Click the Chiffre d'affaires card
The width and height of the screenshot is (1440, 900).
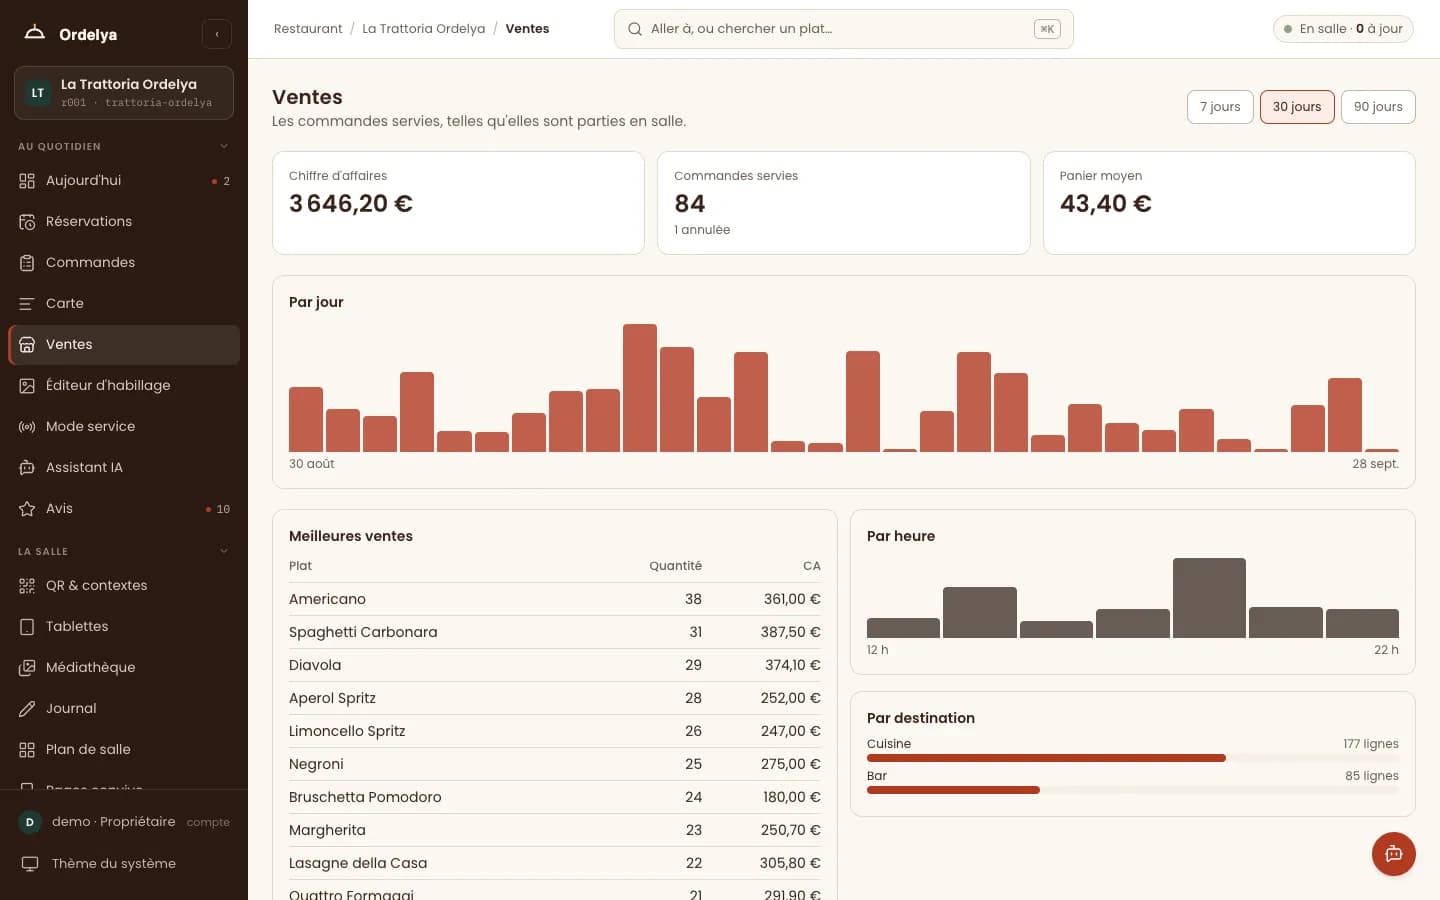[458, 203]
